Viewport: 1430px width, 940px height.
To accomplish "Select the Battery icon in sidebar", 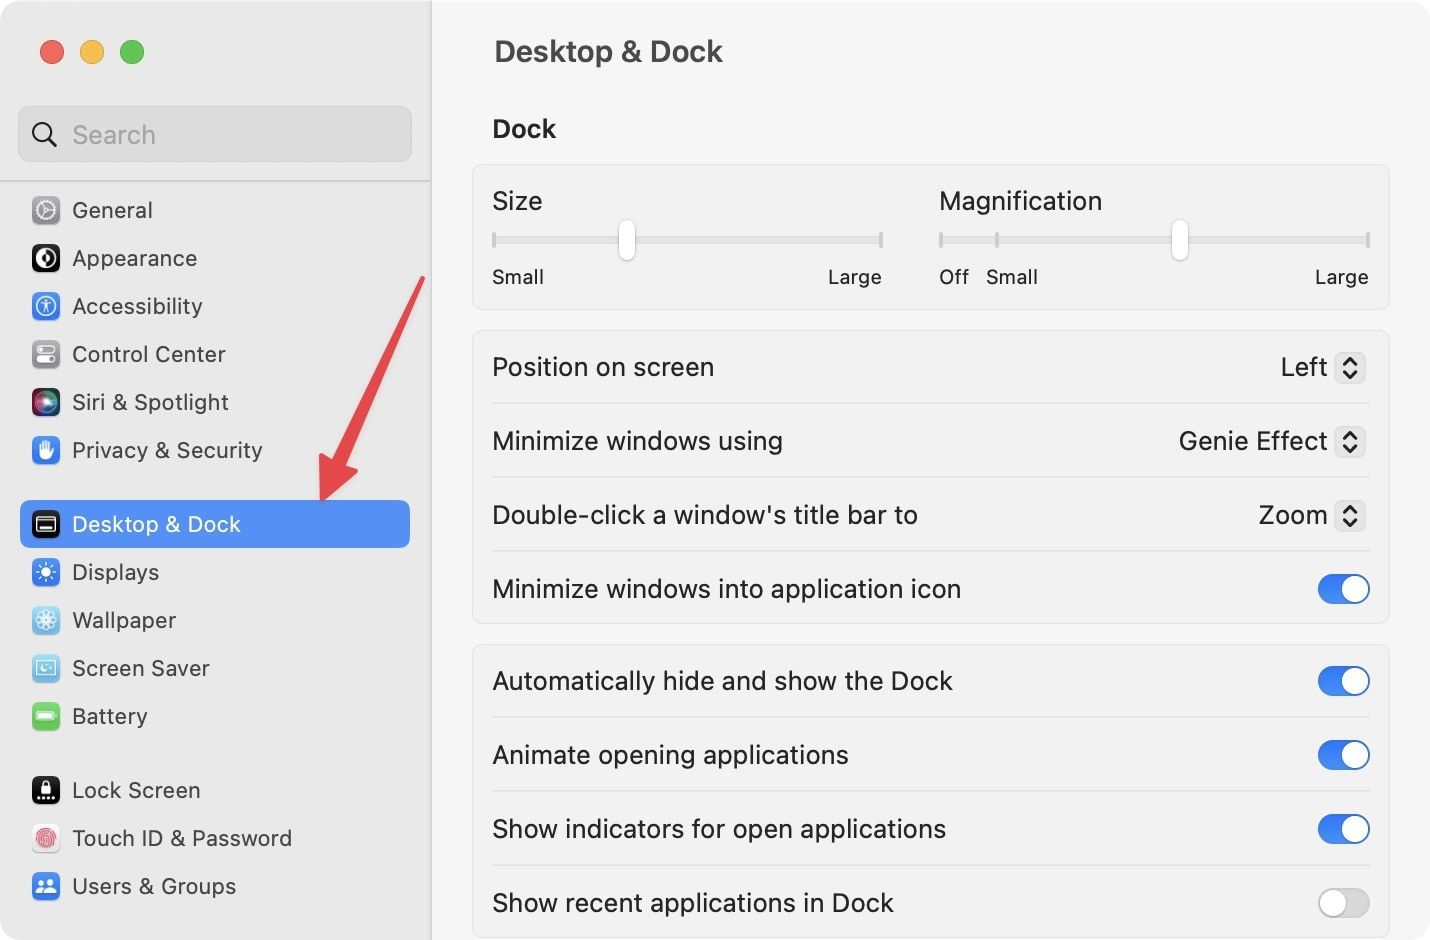I will 46,716.
